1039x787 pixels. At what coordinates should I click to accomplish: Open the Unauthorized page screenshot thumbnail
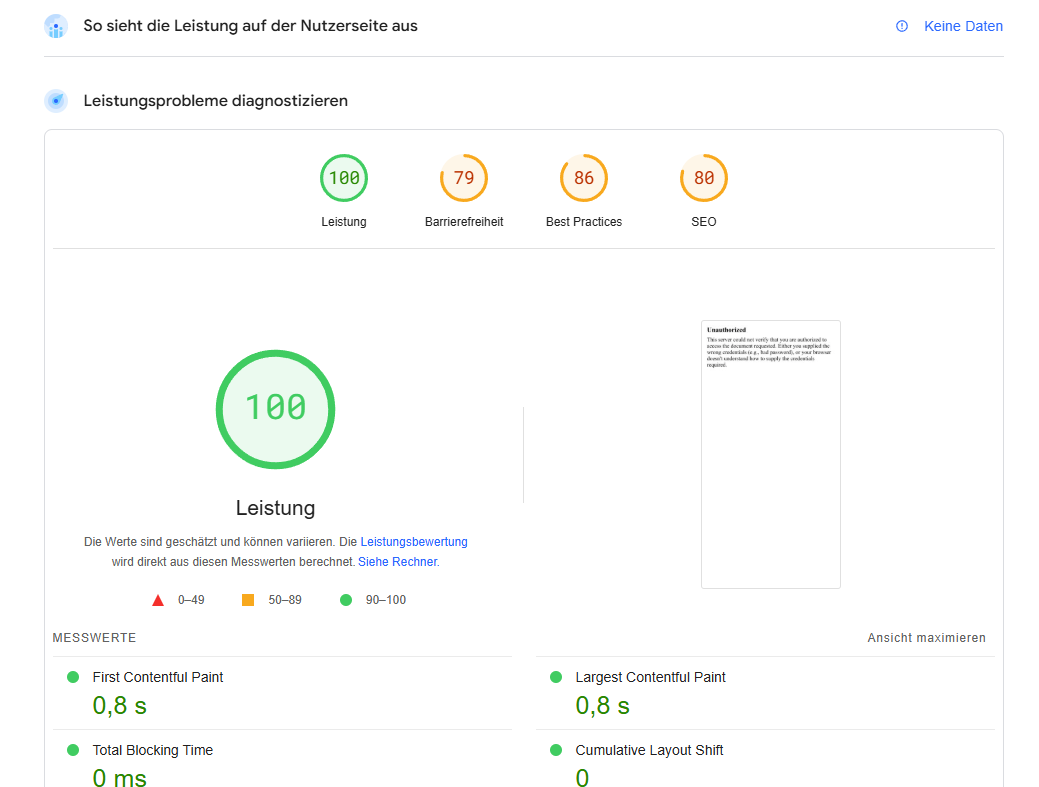point(771,454)
